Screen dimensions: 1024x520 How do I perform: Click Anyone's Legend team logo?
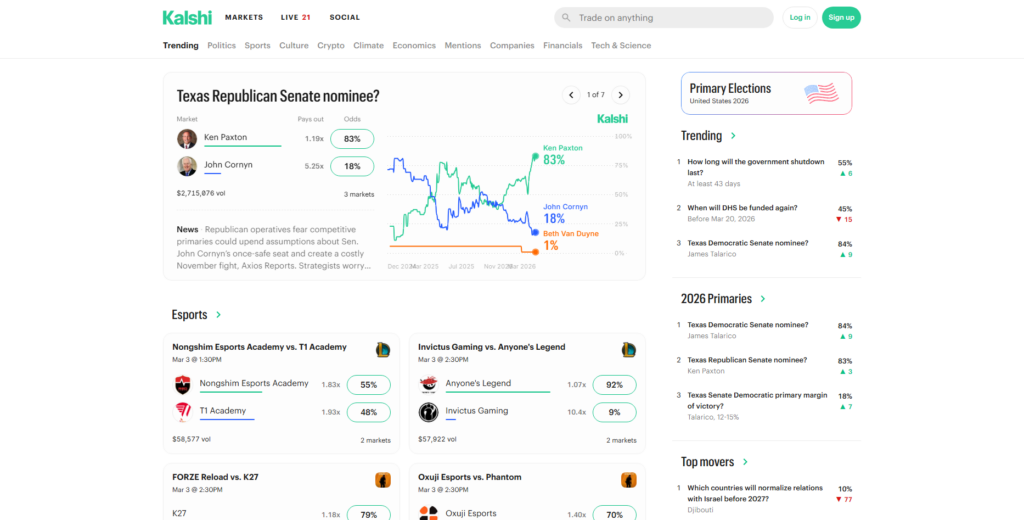(x=428, y=385)
